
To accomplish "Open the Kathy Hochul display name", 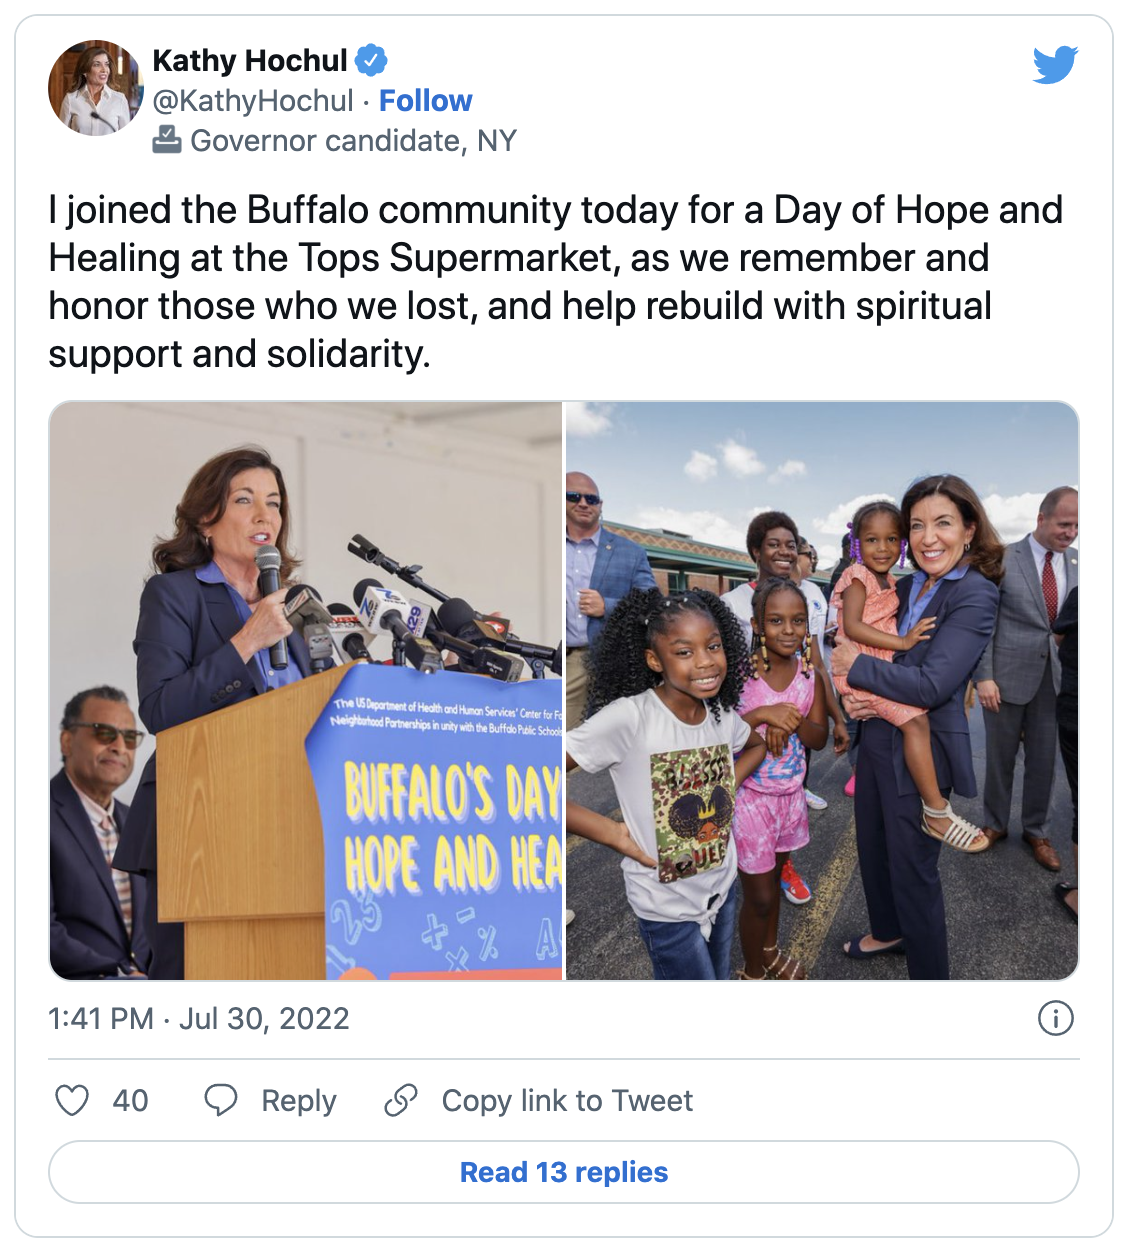I will 249,60.
